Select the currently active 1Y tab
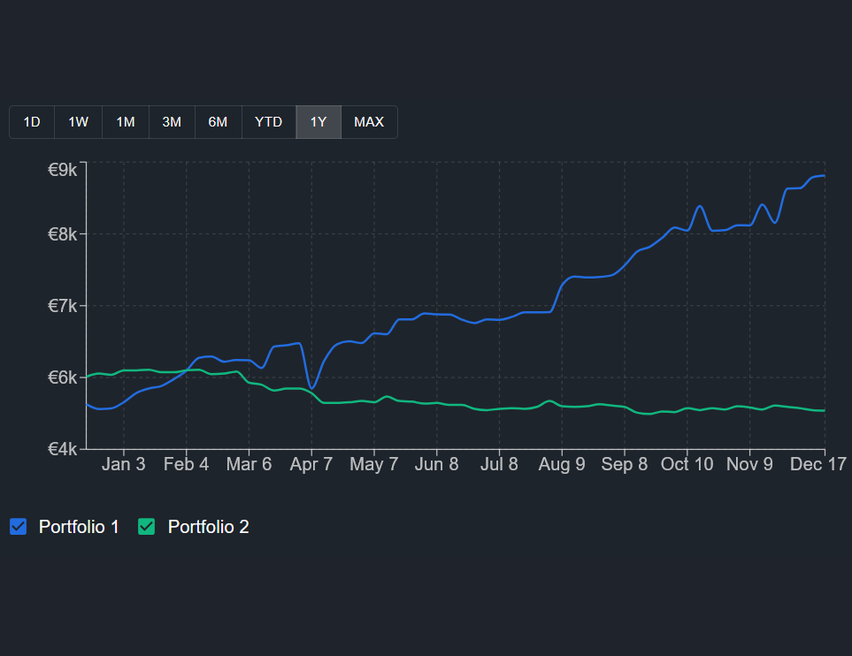852x656 pixels. click(318, 121)
